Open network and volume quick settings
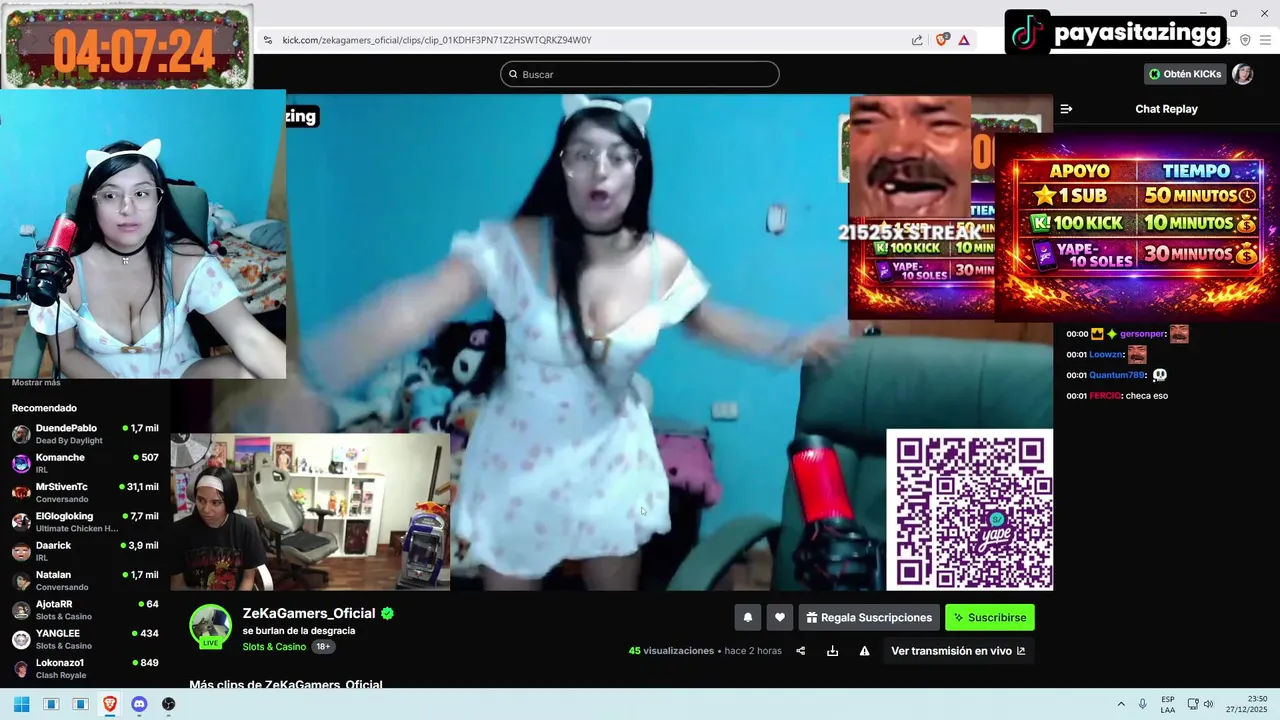The image size is (1280, 720). point(1201,704)
